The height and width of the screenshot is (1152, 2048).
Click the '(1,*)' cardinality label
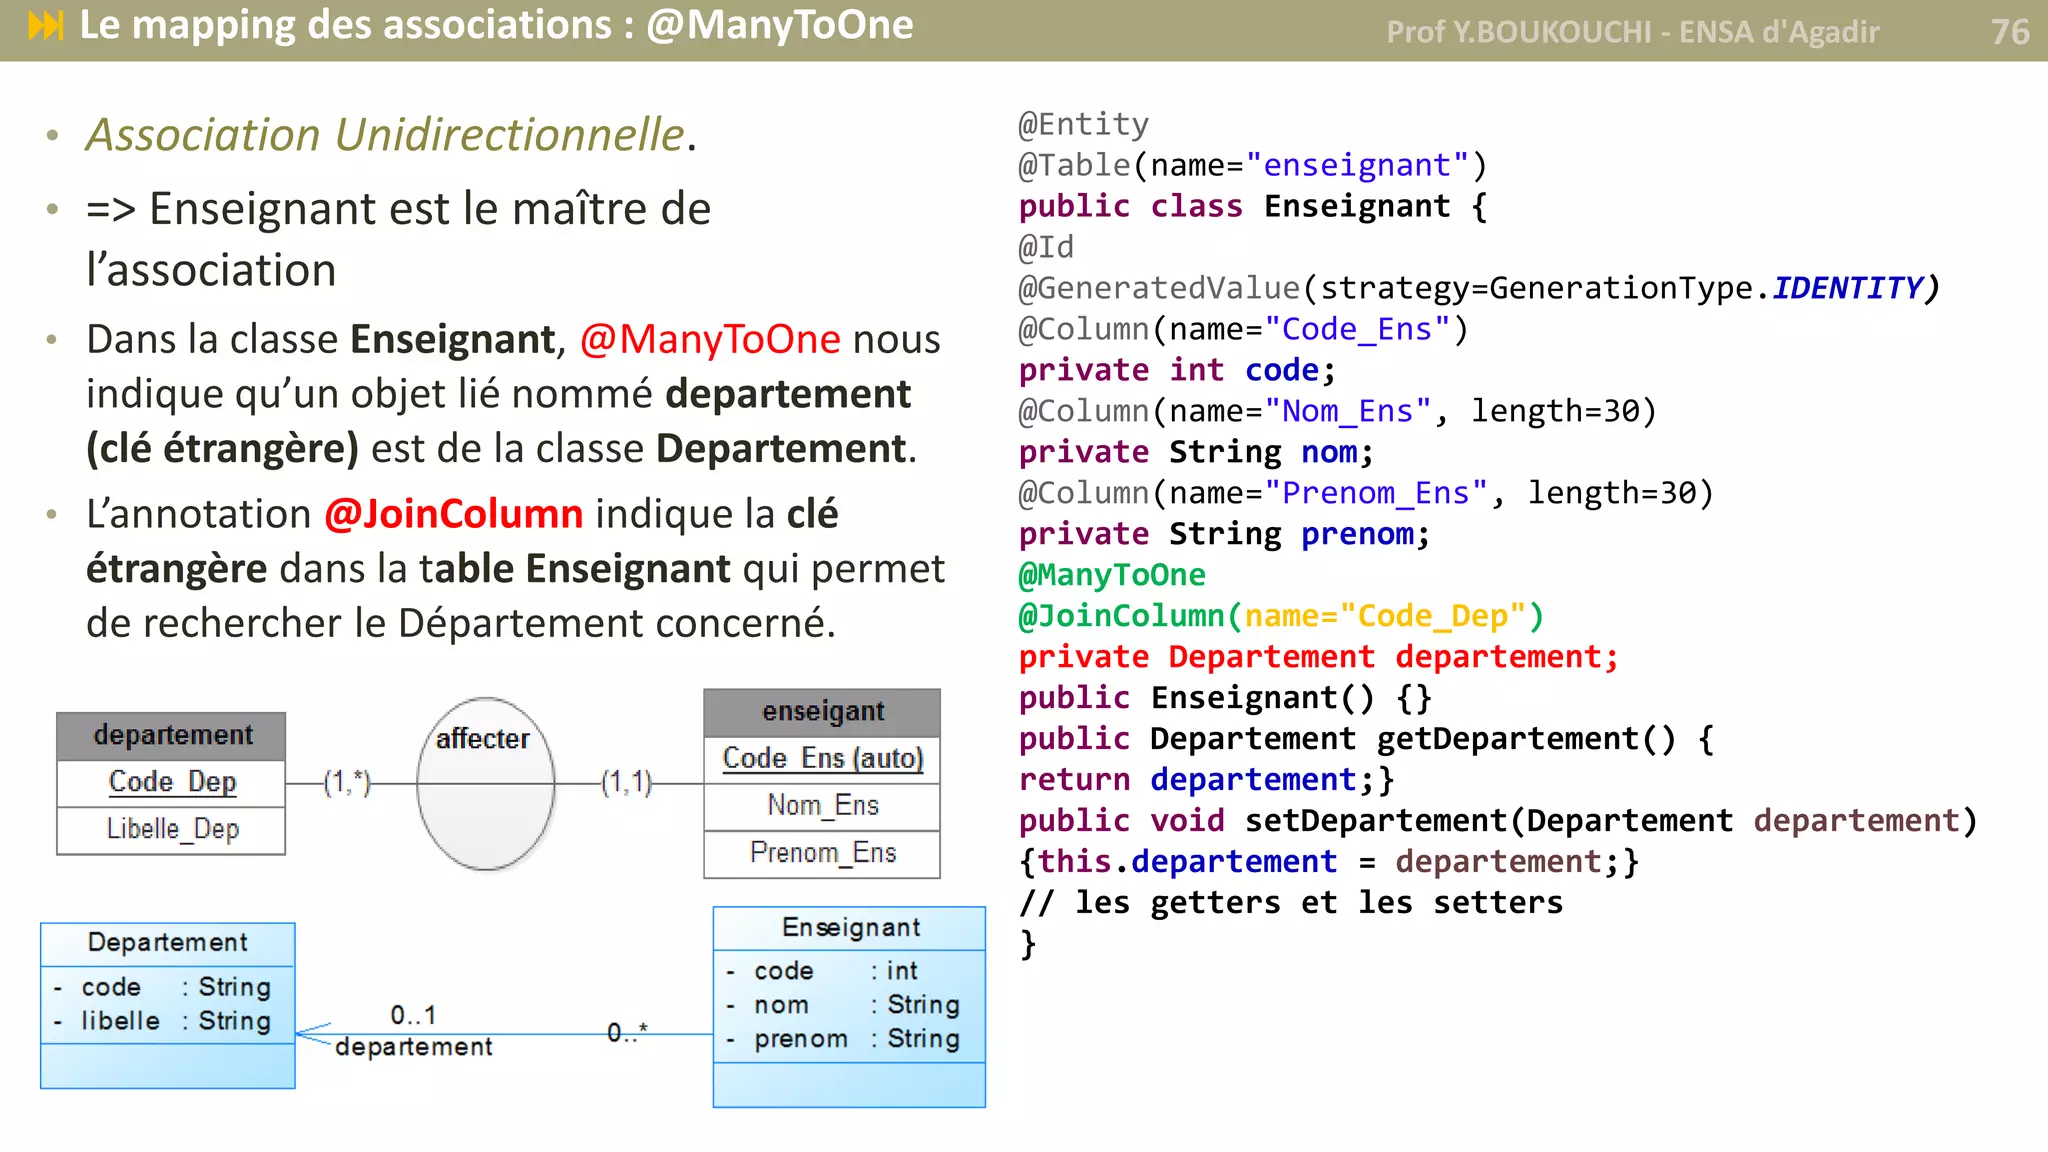point(347,782)
